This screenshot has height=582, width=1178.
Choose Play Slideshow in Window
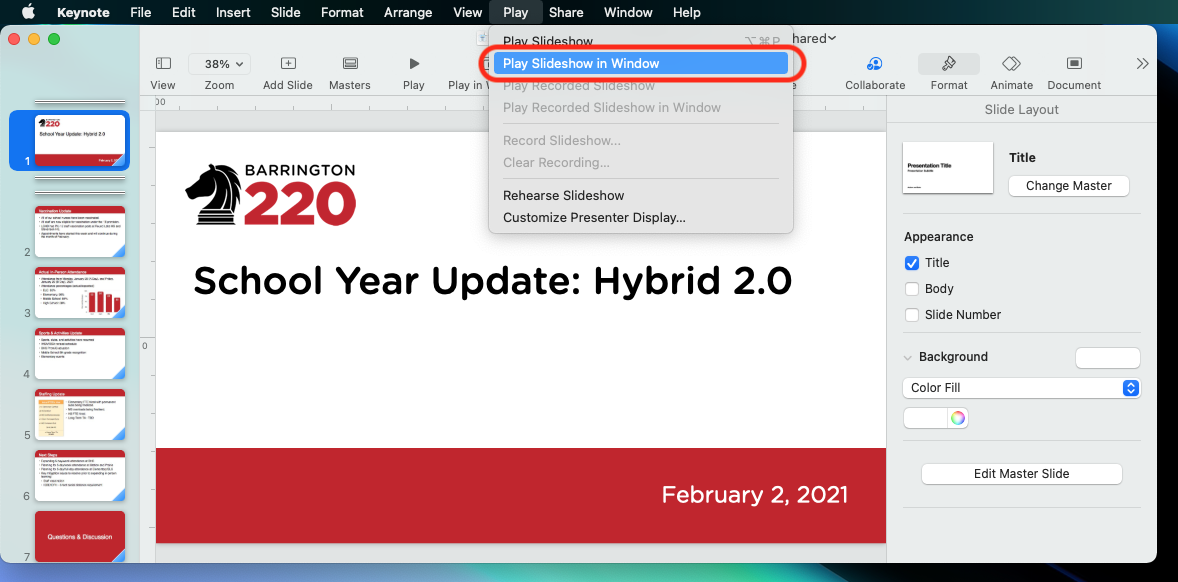(x=641, y=63)
